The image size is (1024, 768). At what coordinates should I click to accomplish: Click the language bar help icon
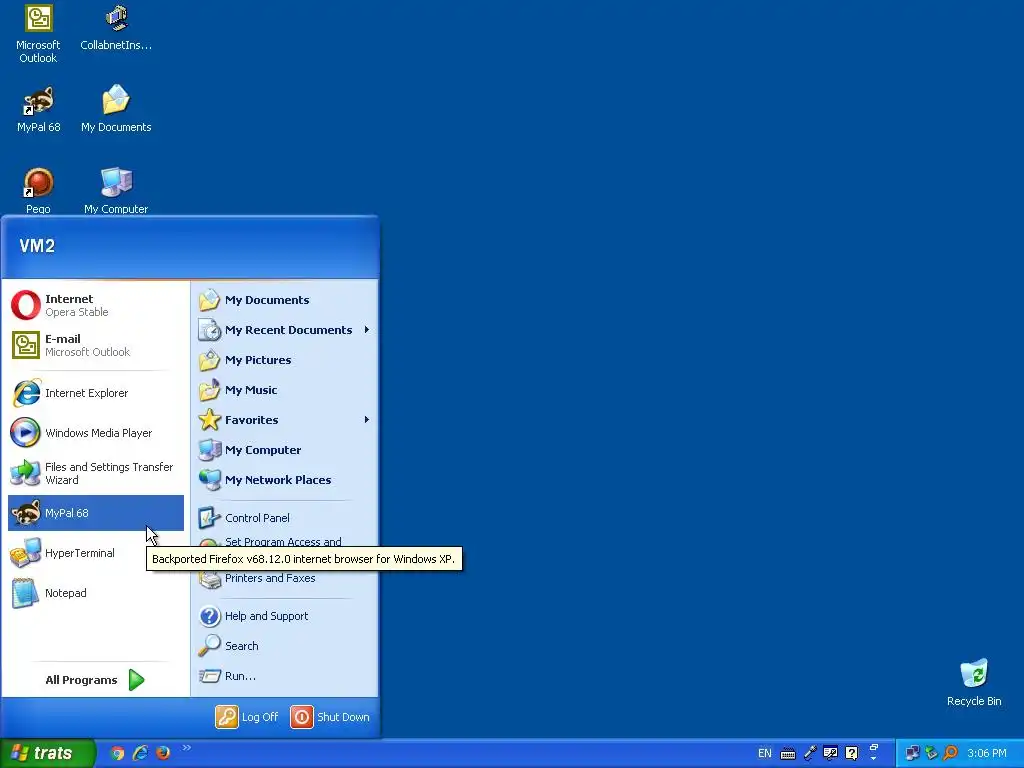[852, 754]
